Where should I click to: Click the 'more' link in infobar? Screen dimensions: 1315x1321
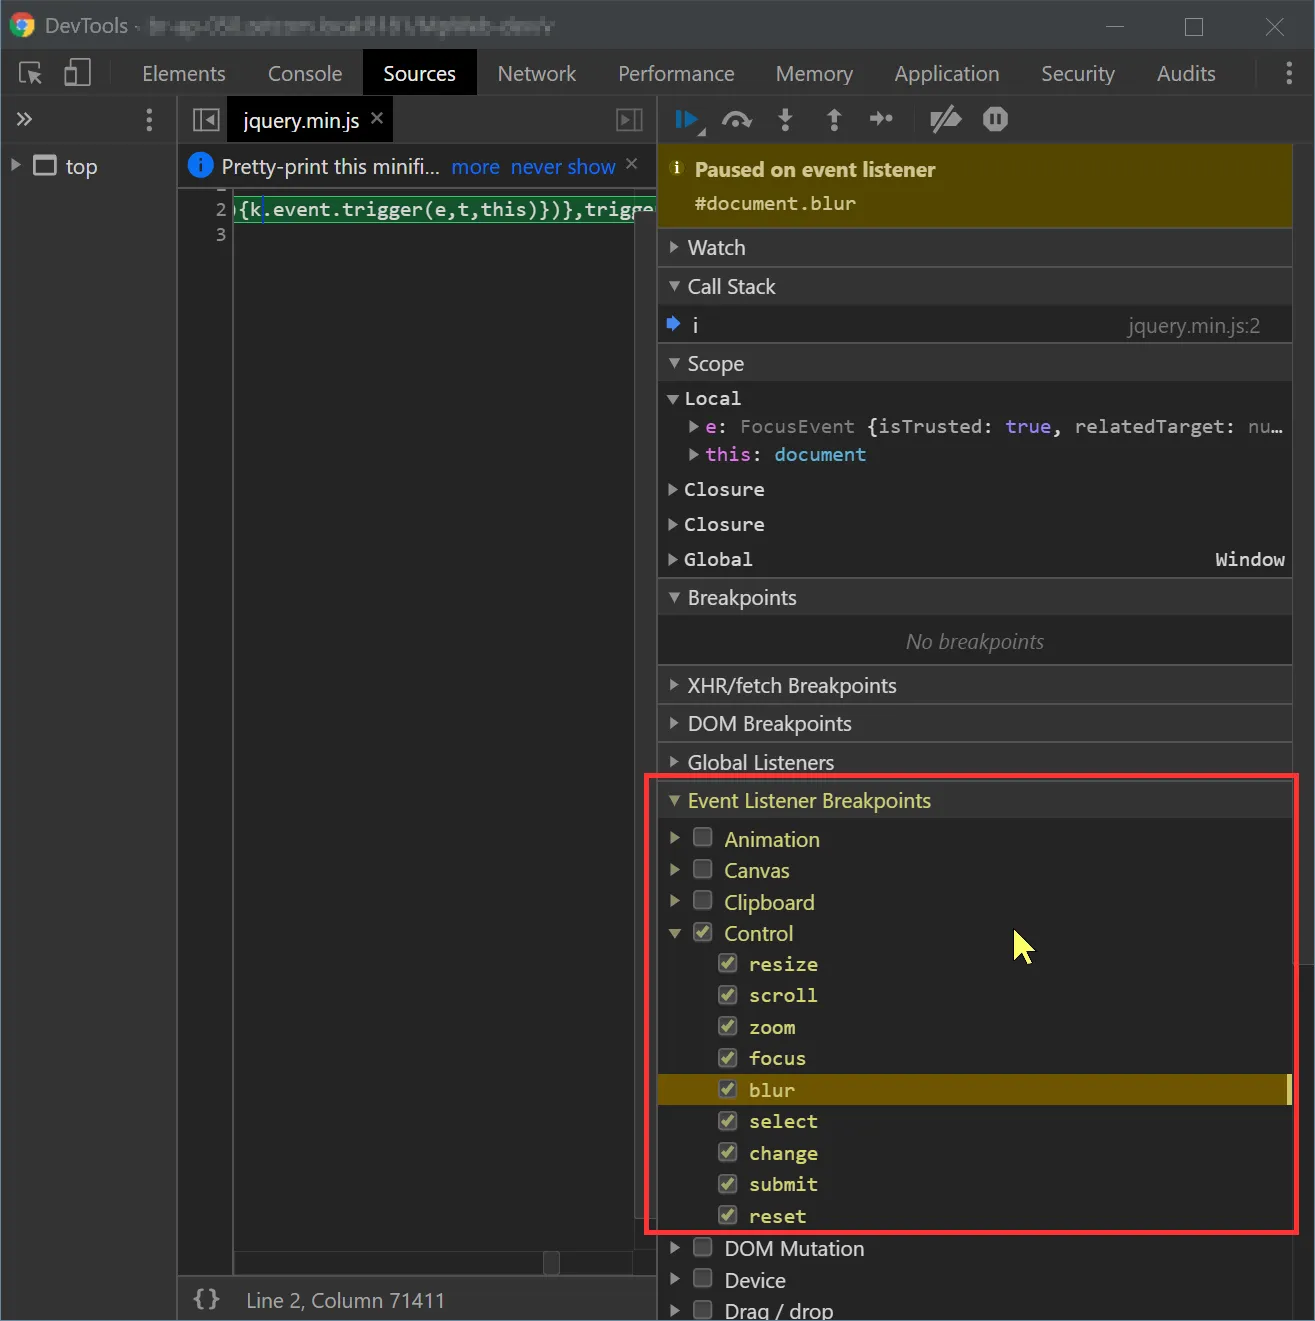475,167
